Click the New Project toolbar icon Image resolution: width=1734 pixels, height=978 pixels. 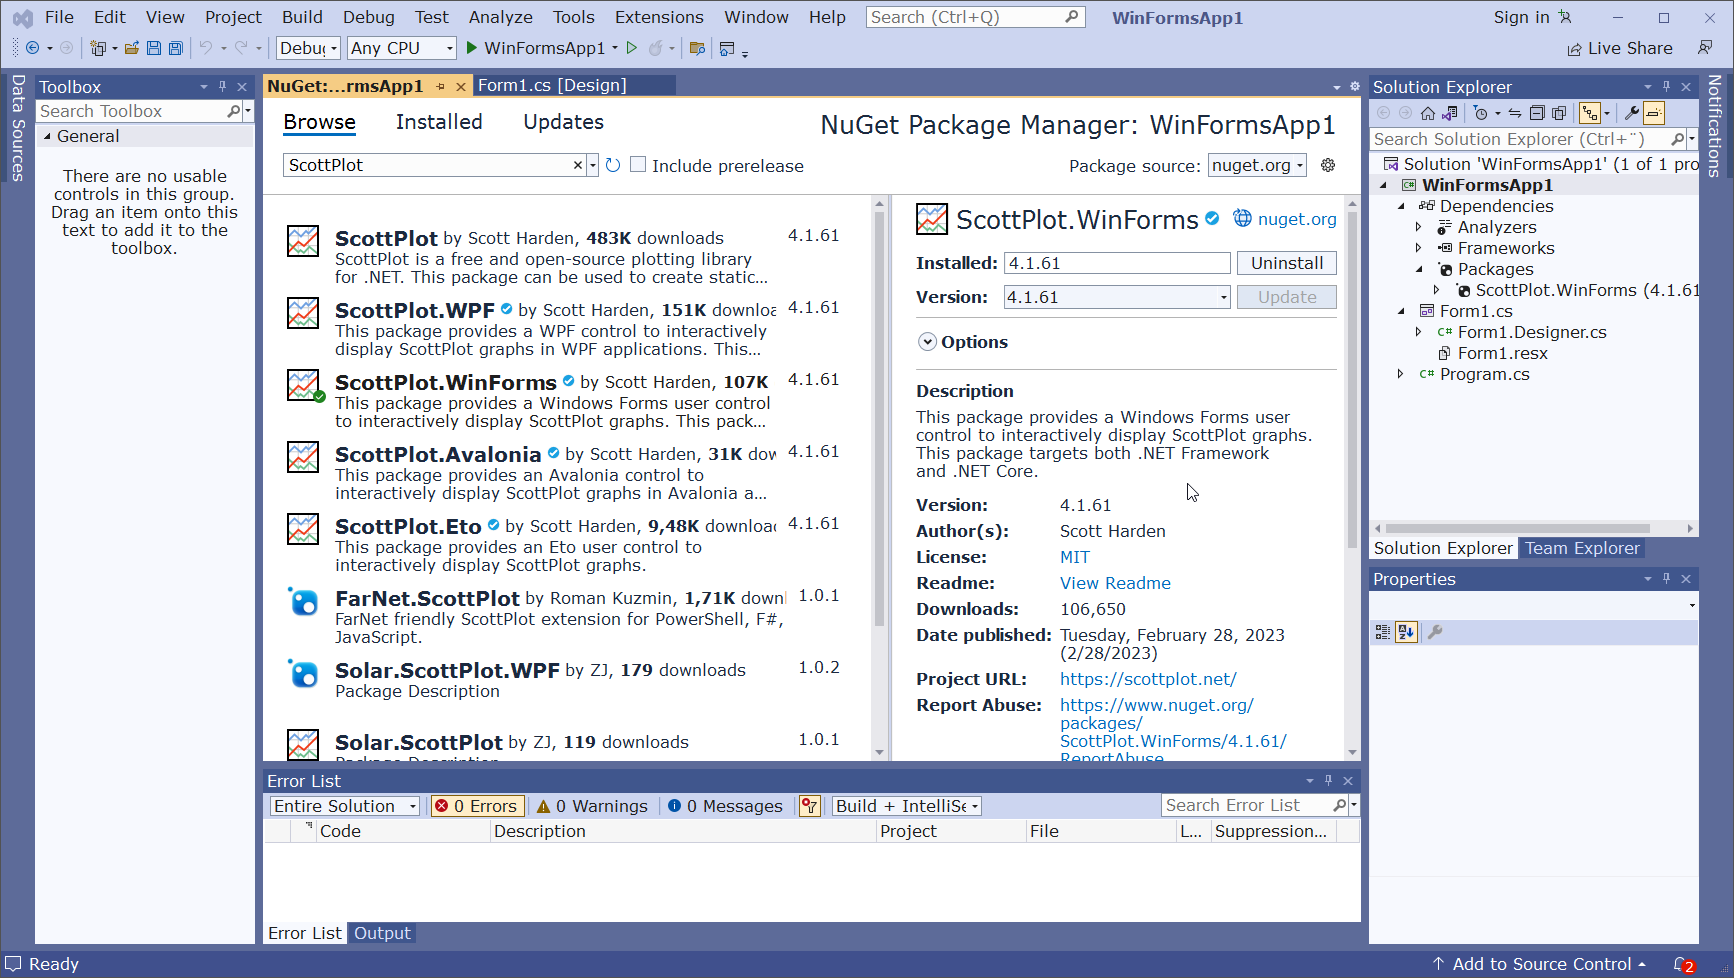click(x=98, y=48)
